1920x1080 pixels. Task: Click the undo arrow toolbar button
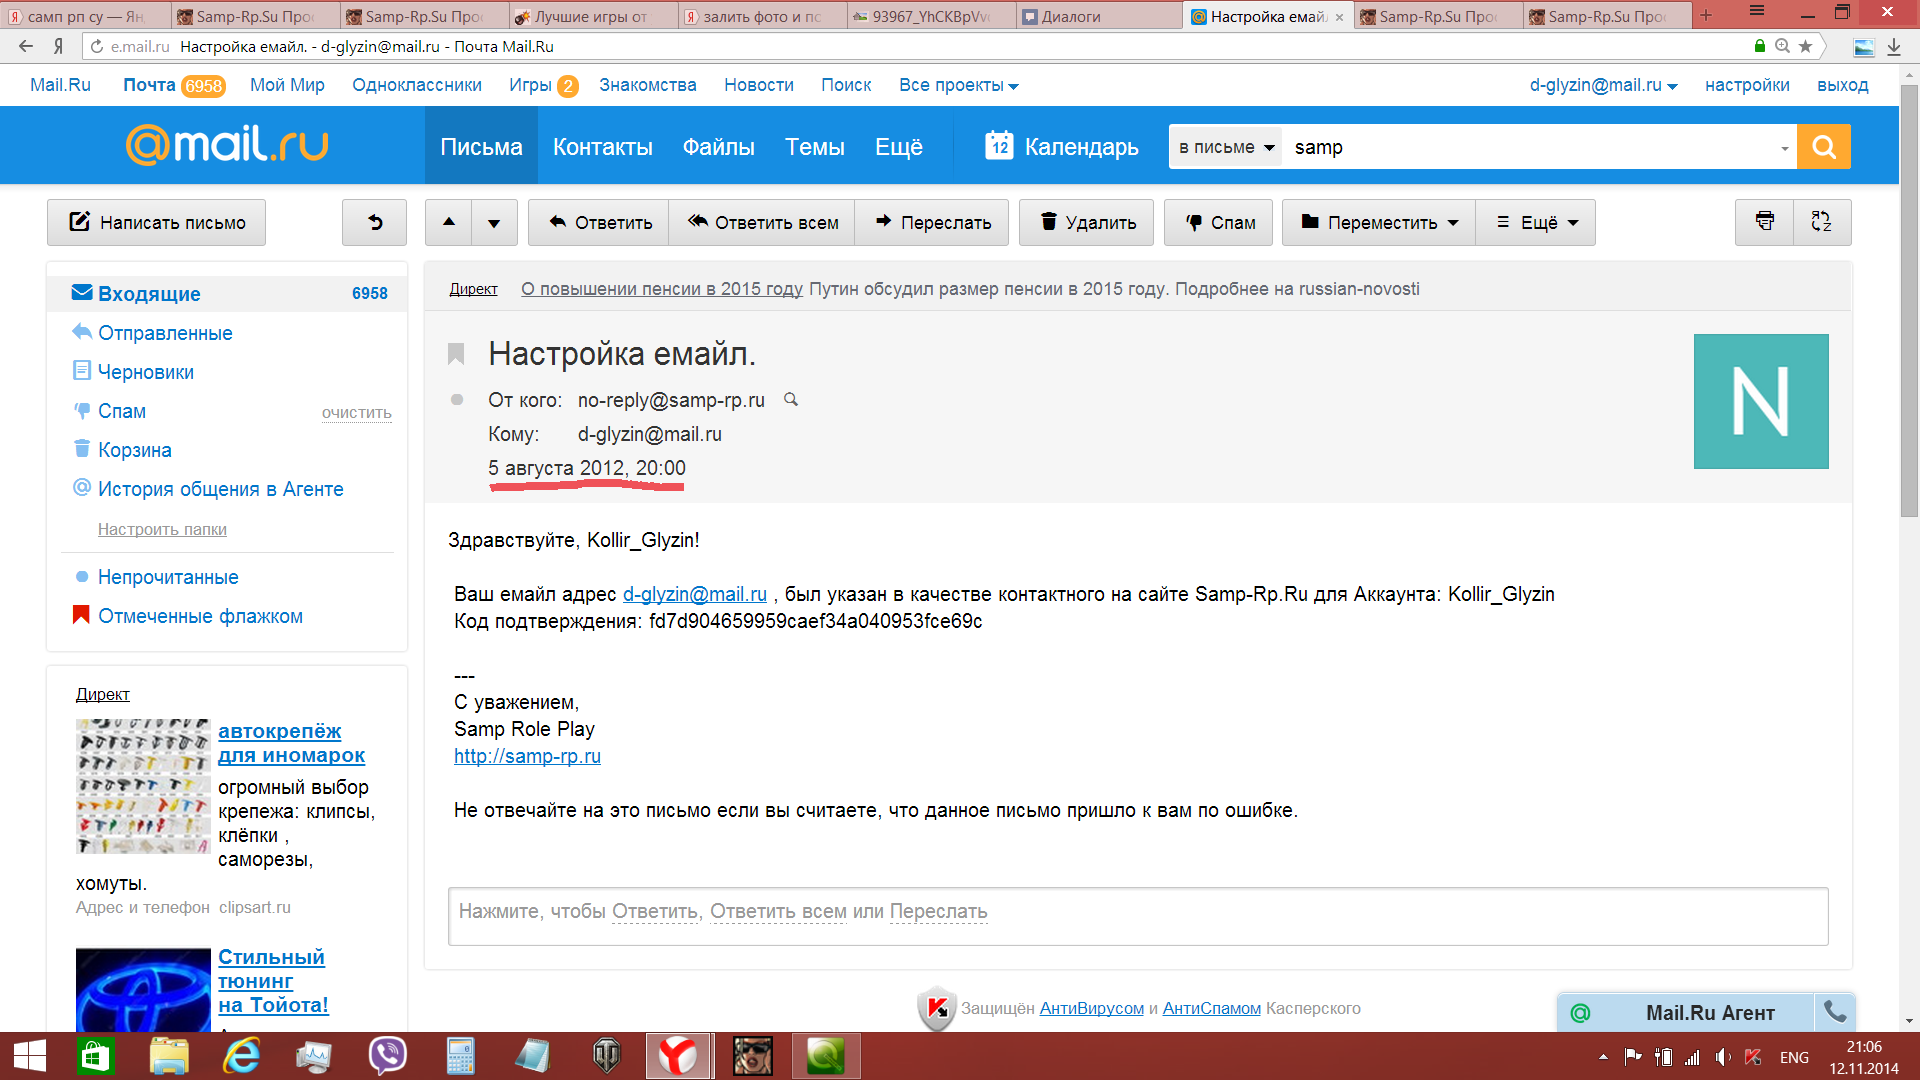[x=375, y=222]
